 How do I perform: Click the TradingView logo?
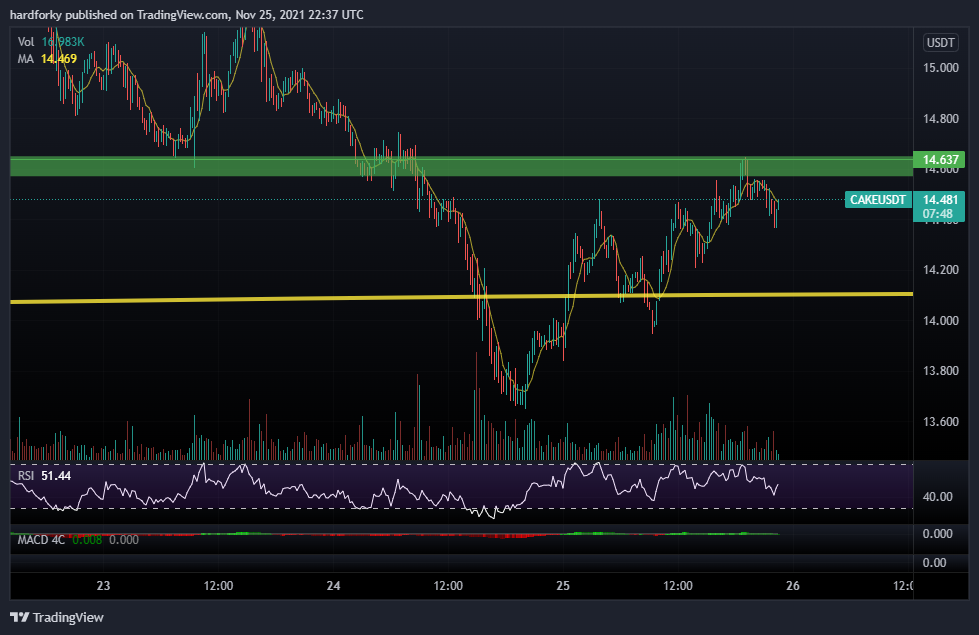[x=57, y=618]
